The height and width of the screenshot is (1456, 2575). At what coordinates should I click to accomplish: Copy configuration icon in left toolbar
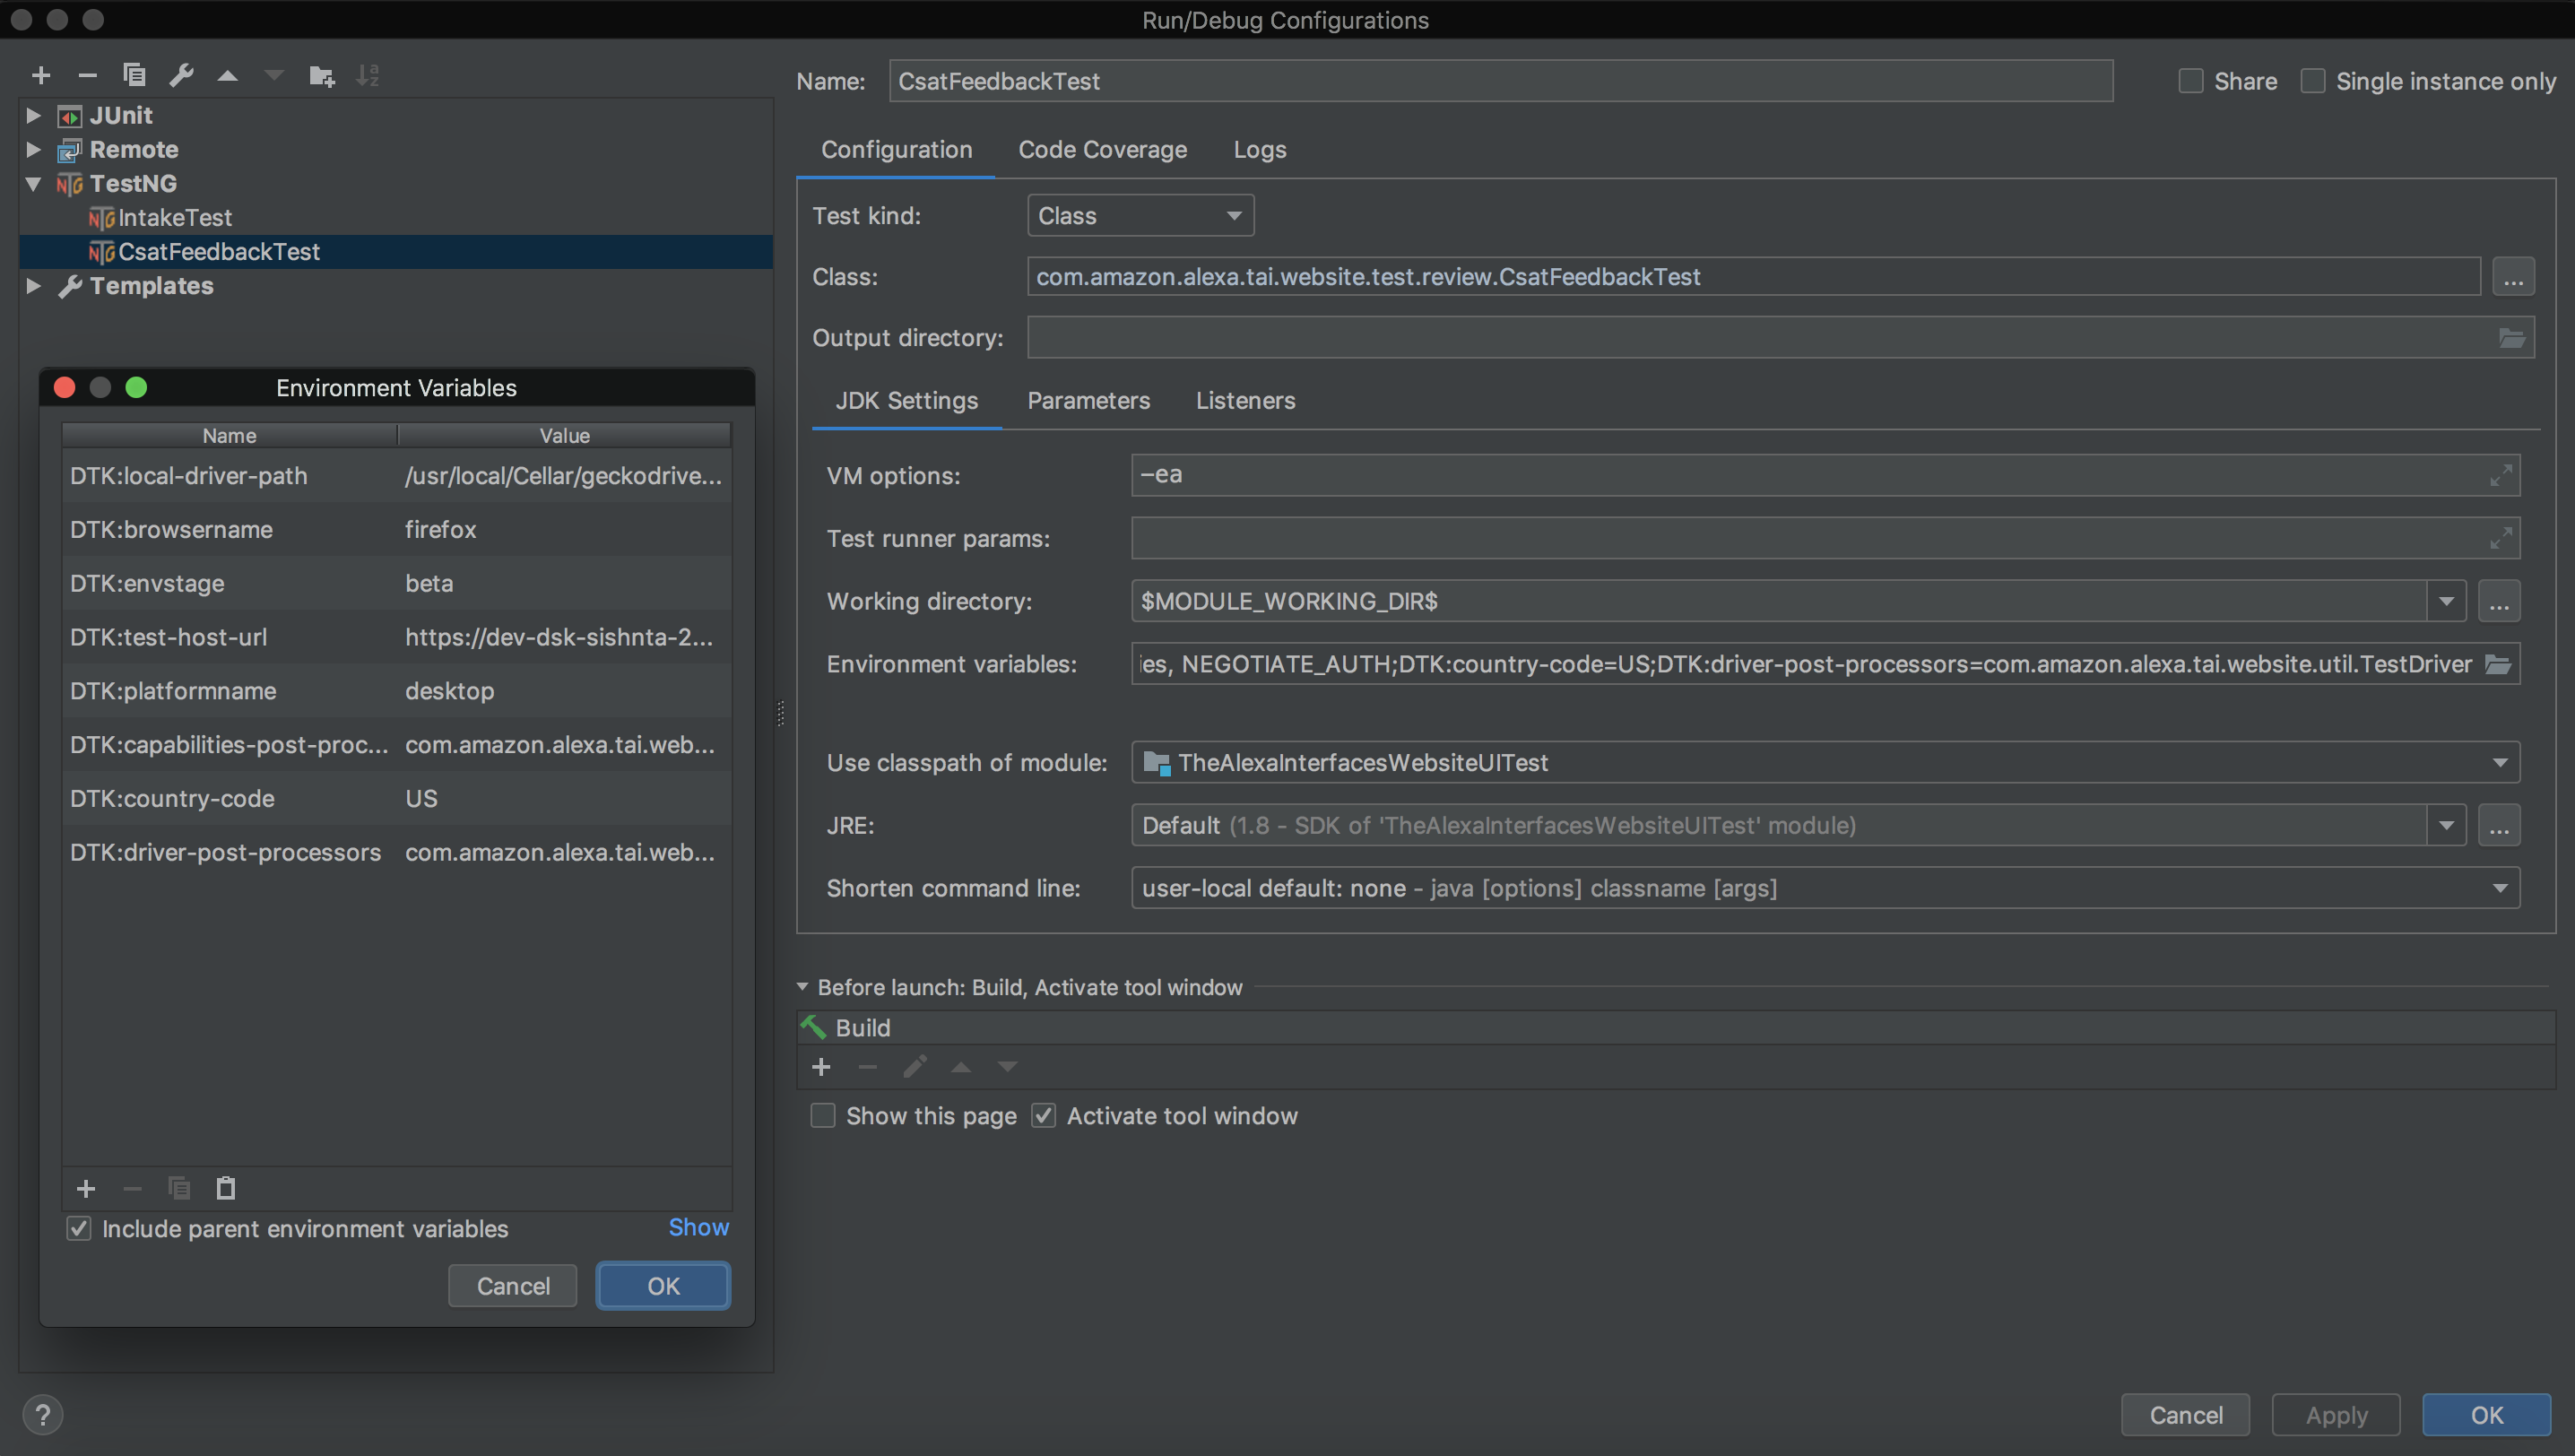coord(134,75)
